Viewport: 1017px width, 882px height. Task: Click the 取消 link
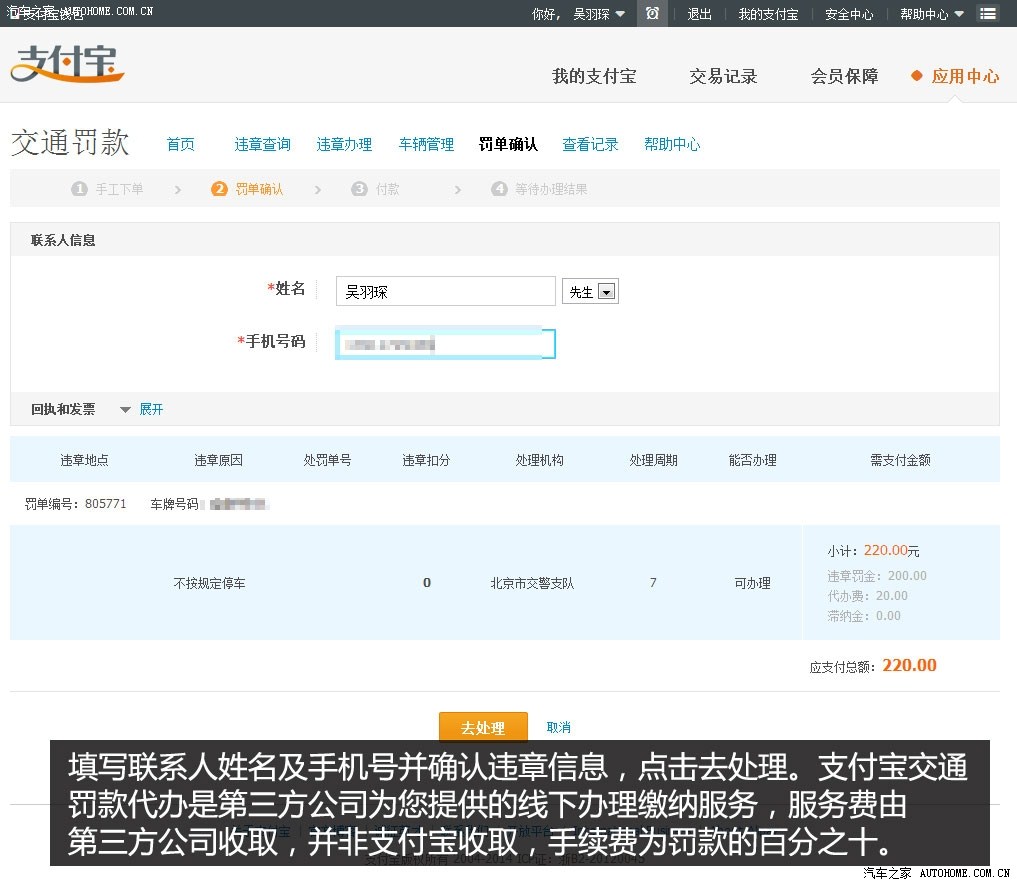point(558,727)
